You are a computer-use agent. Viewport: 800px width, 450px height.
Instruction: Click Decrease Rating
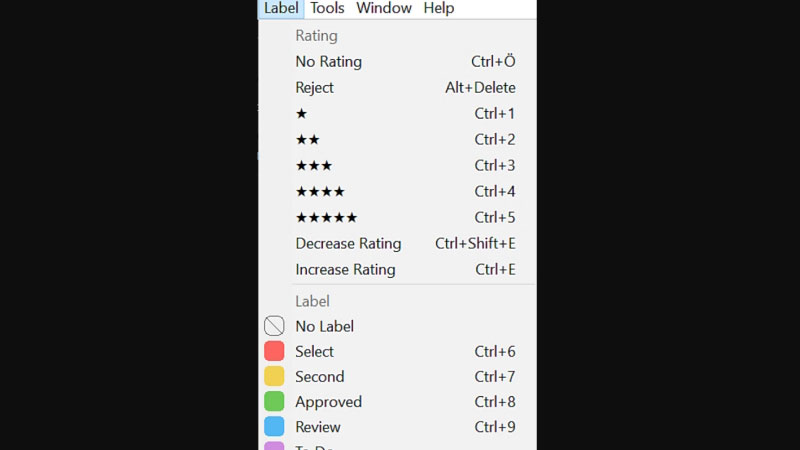coord(348,244)
